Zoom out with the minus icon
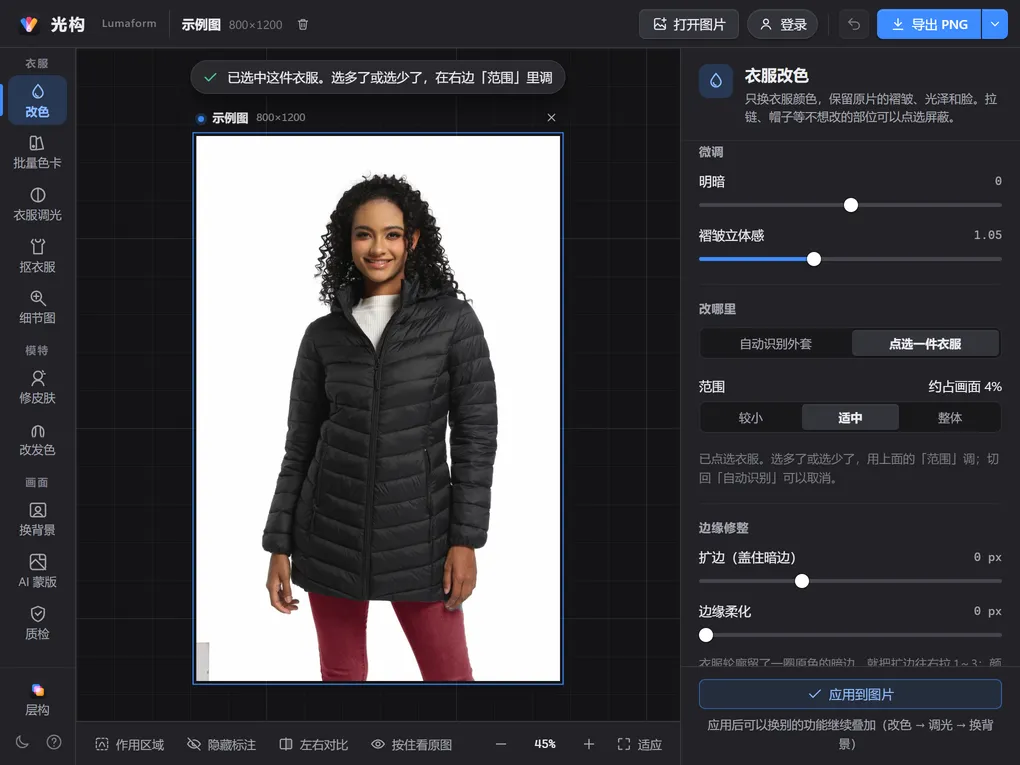1020x765 pixels. click(501, 744)
